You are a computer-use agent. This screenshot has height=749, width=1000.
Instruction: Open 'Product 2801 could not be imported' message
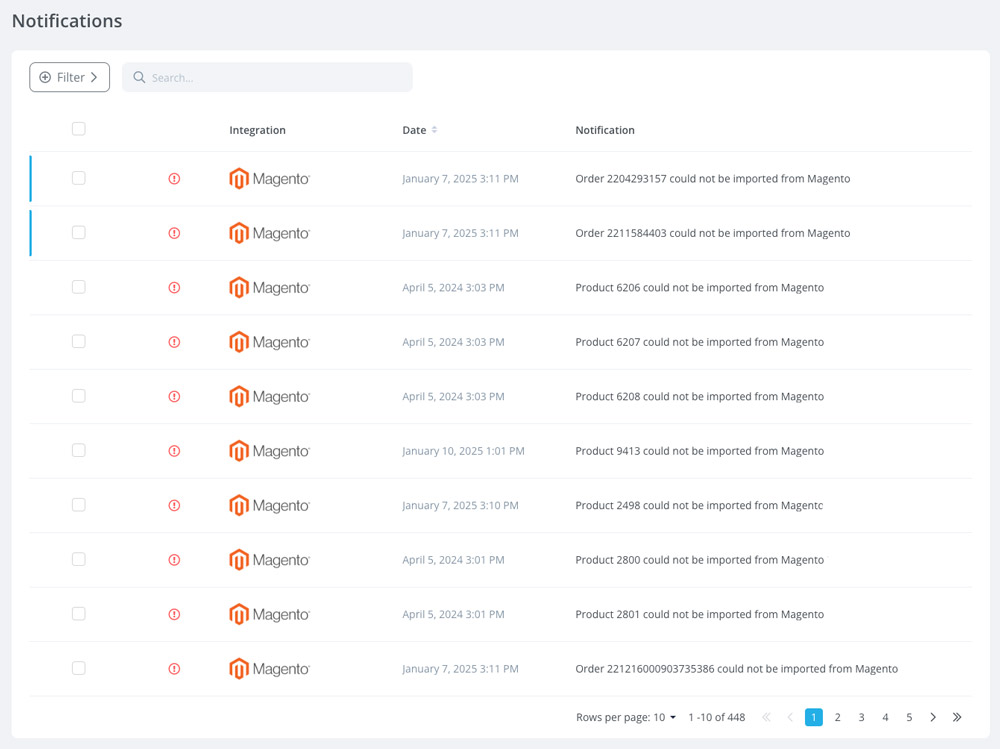700,614
